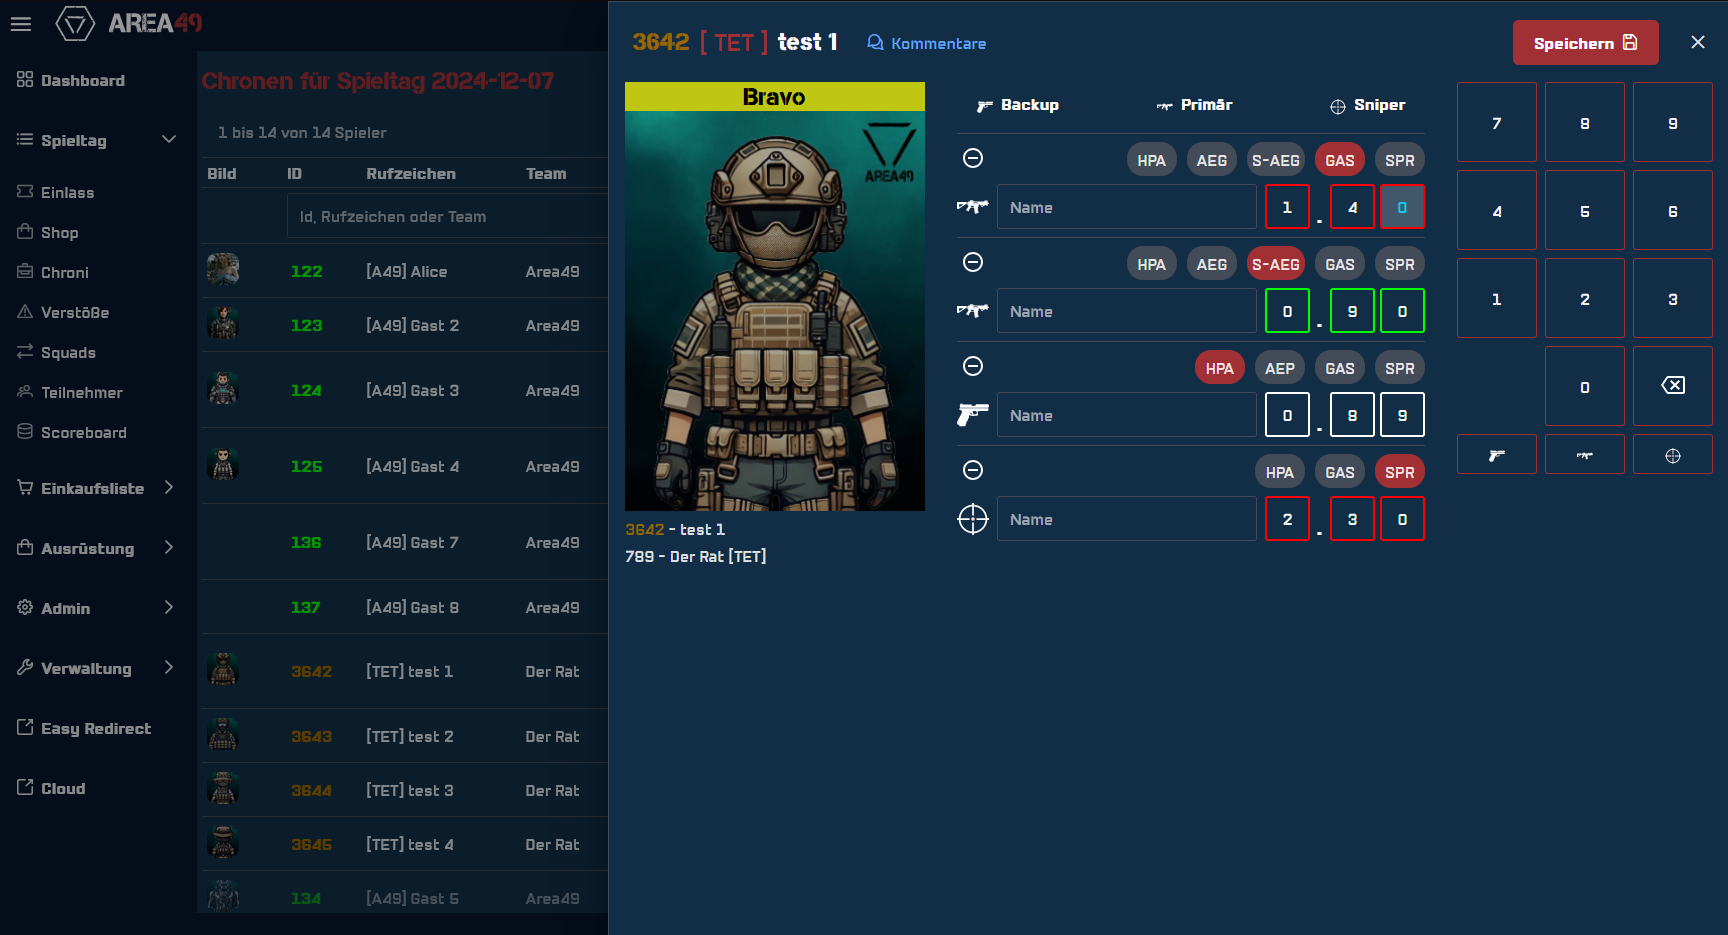Select player 137 [A49] Gast 8 row
1728x935 pixels.
pyautogui.click(x=403, y=607)
